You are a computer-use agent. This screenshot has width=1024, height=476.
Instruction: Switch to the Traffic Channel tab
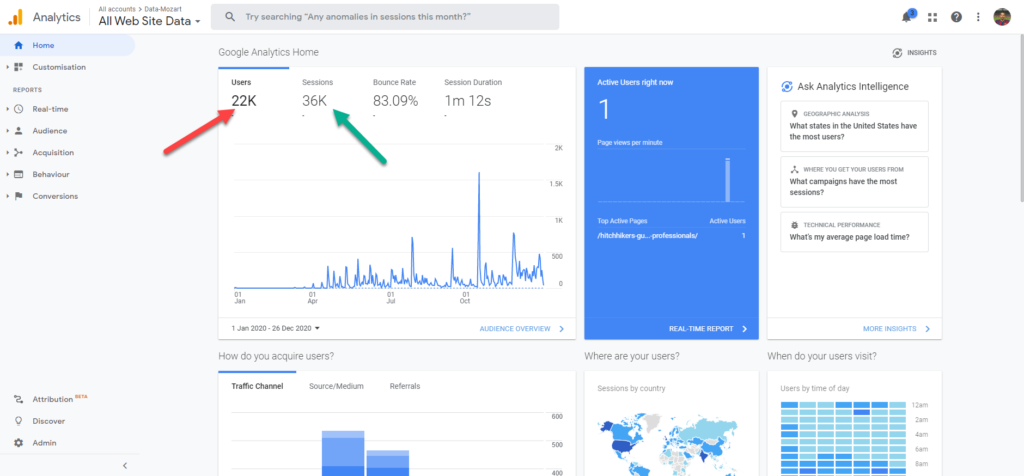click(x=257, y=386)
